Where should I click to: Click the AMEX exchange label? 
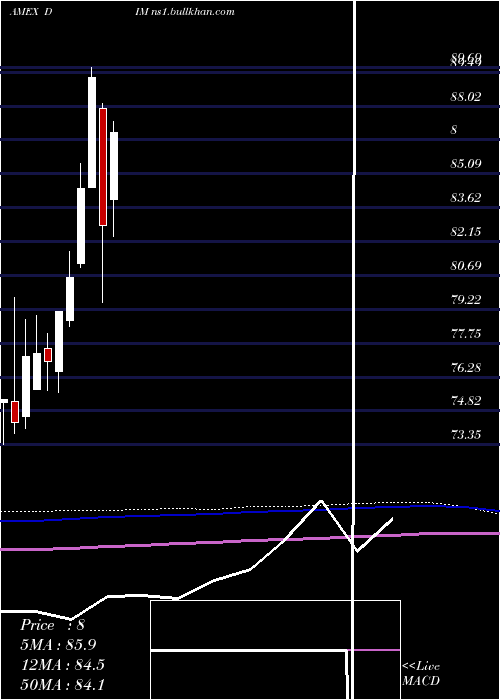25,12
